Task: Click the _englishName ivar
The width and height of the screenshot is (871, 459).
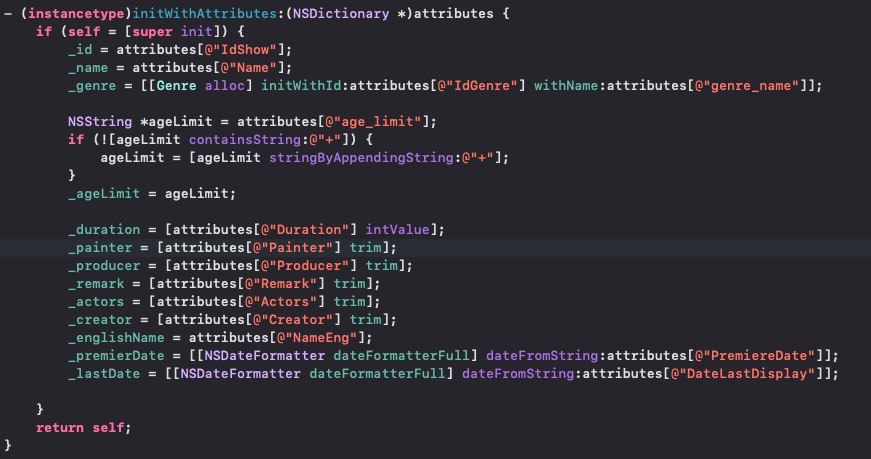Action: (x=116, y=337)
